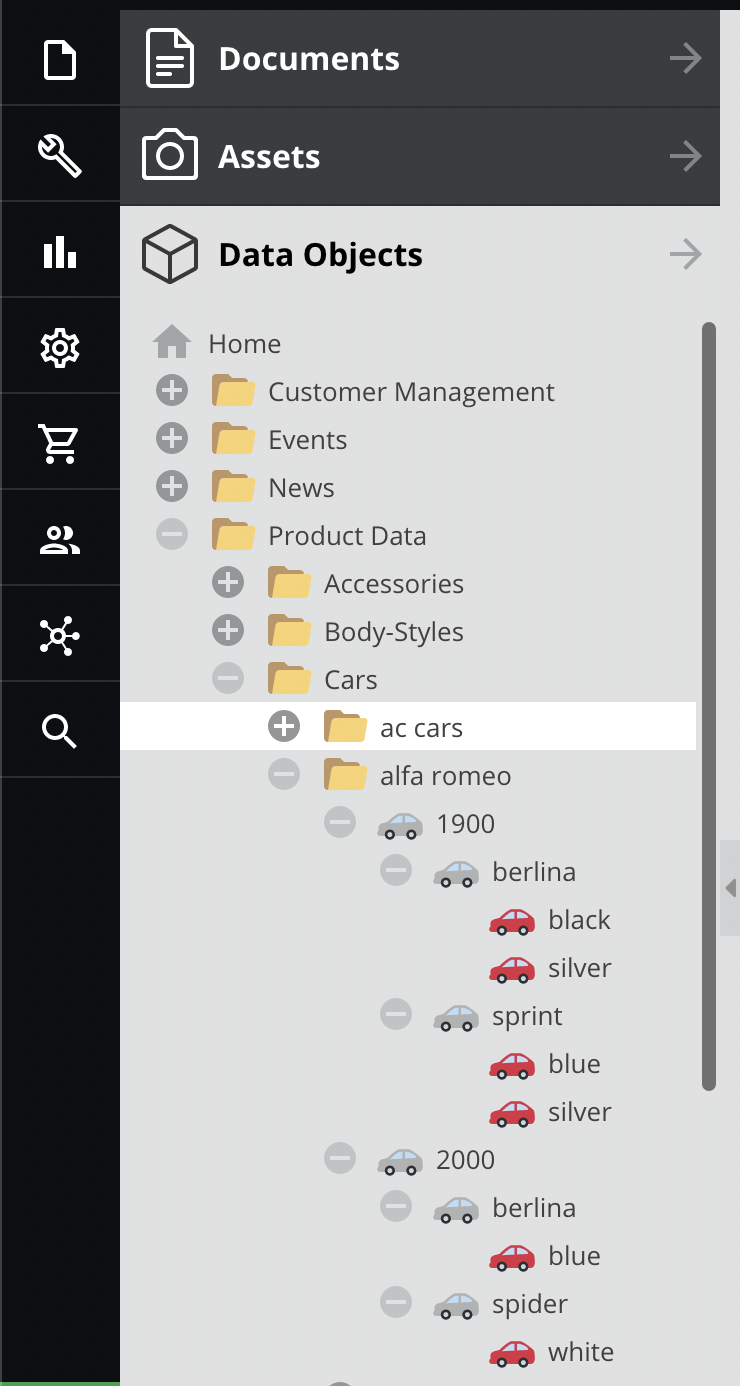740x1386 pixels.
Task: Click the shopping cart Ecommerce icon
Action: coord(59,443)
